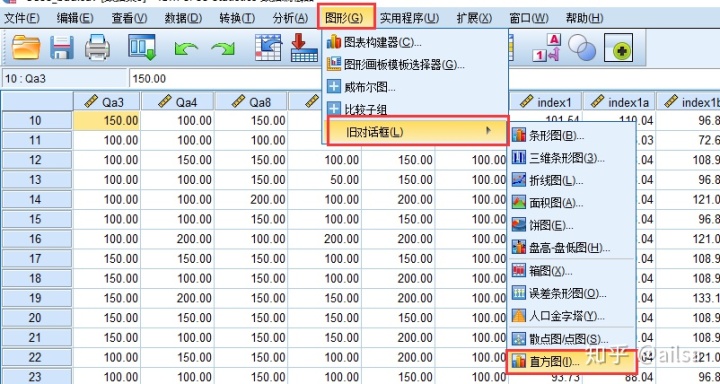Screen dimensions: 720x384
Task: Choose High-Low chart (盘高-盘低图)
Action: [571, 248]
